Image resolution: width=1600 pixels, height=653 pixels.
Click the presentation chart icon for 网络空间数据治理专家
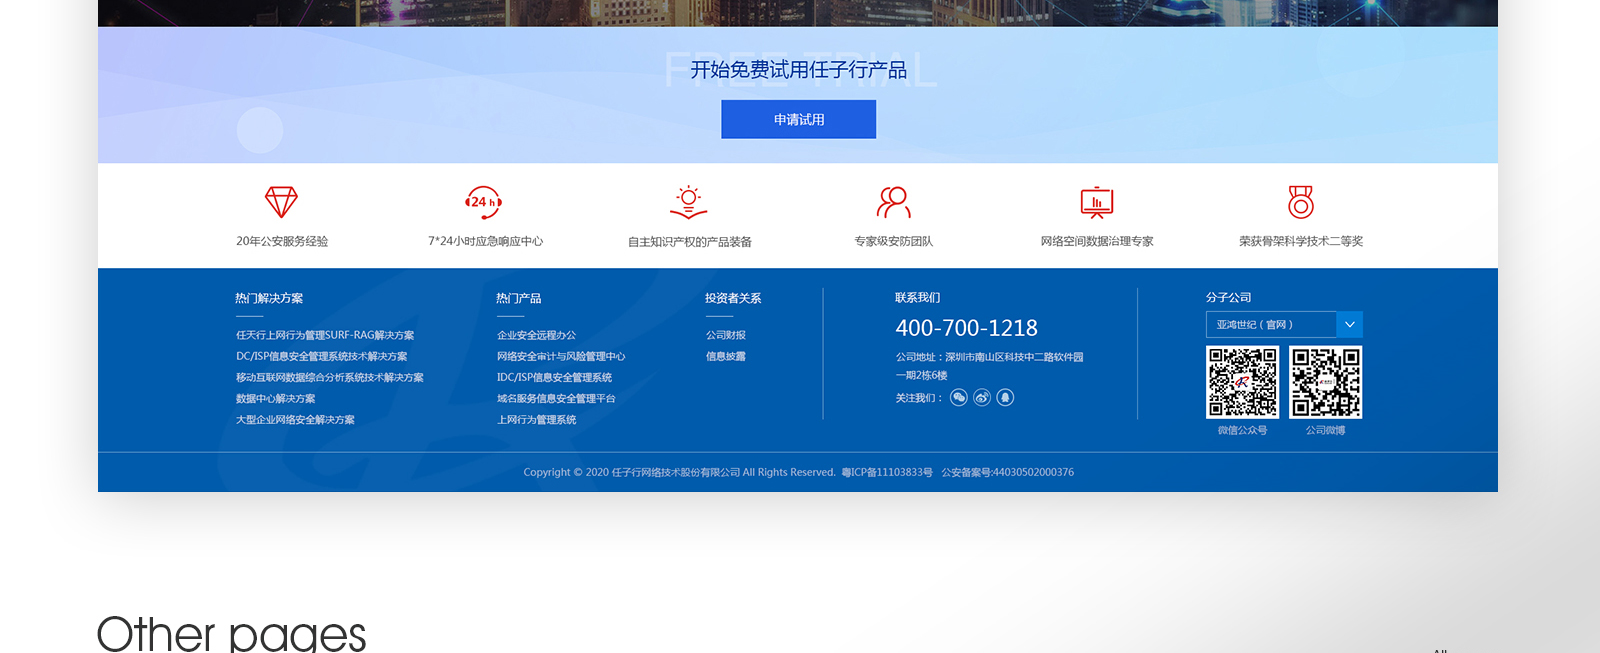[x=1097, y=202]
